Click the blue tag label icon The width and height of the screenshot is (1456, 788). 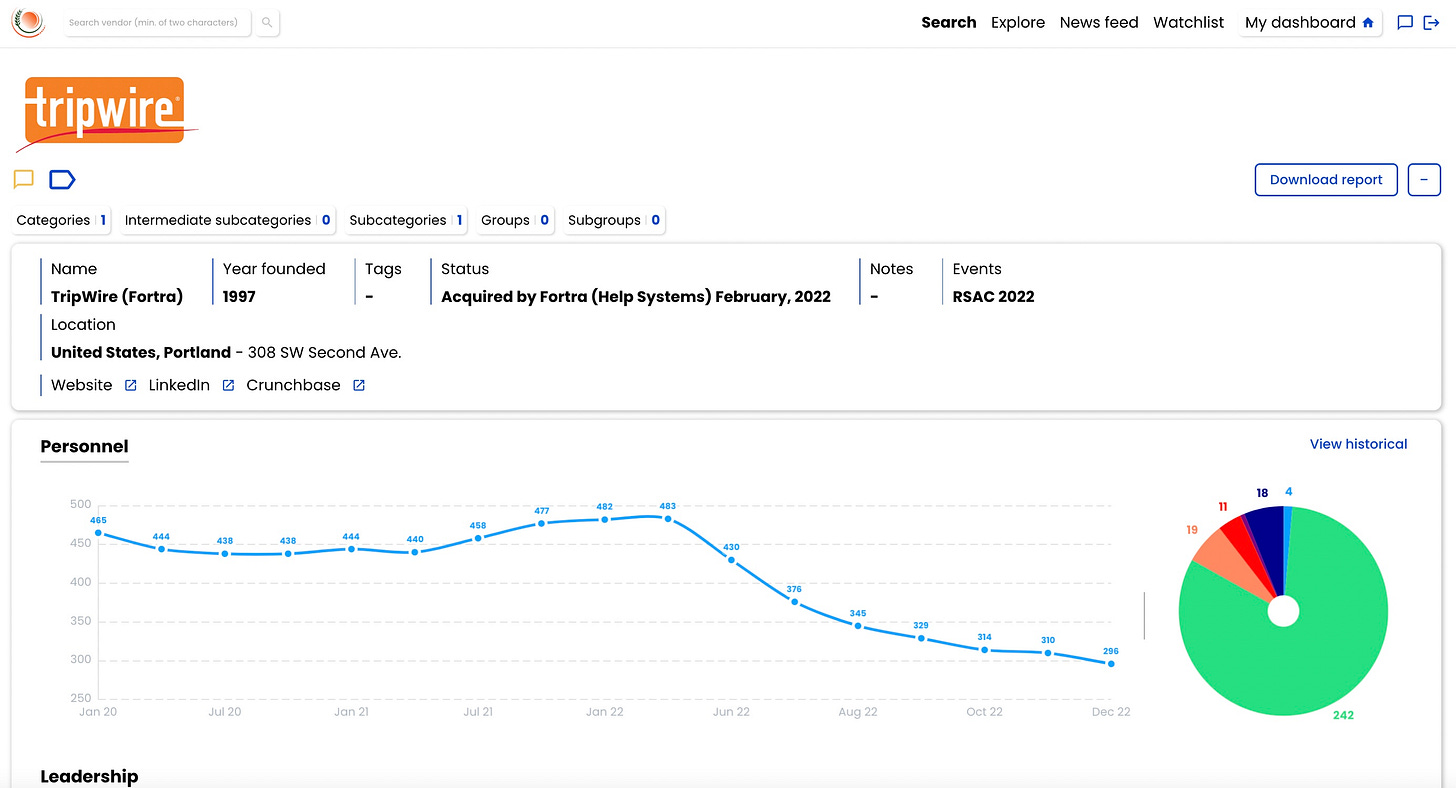point(62,180)
